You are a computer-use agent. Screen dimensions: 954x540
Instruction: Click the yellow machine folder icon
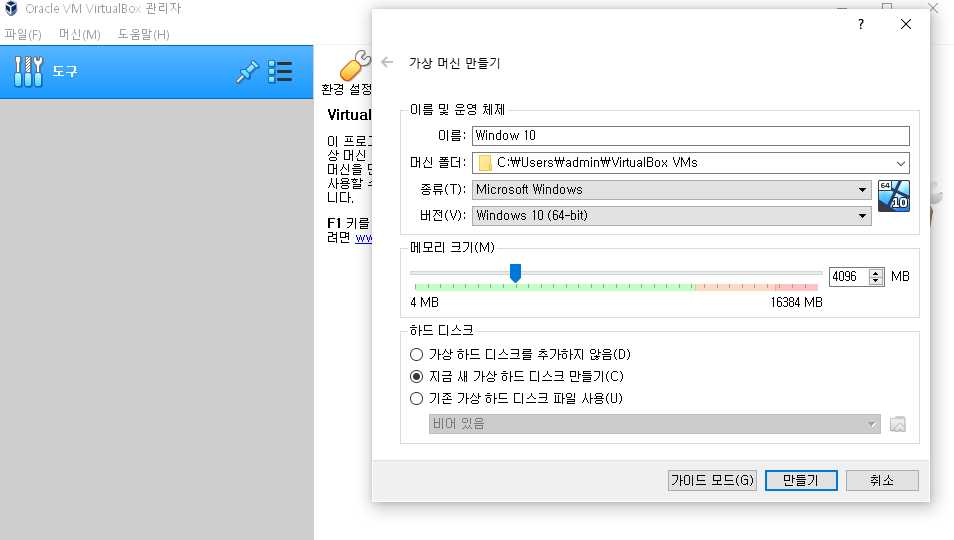pyautogui.click(x=485, y=163)
